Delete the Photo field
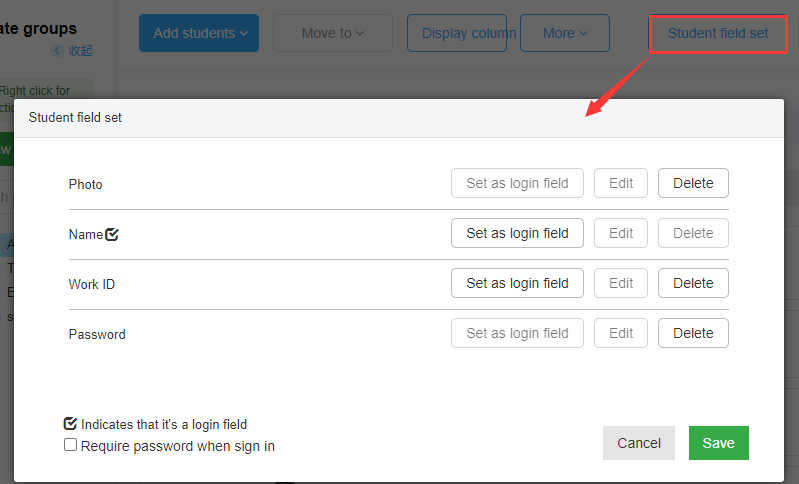This screenshot has height=484, width=799. click(x=693, y=183)
